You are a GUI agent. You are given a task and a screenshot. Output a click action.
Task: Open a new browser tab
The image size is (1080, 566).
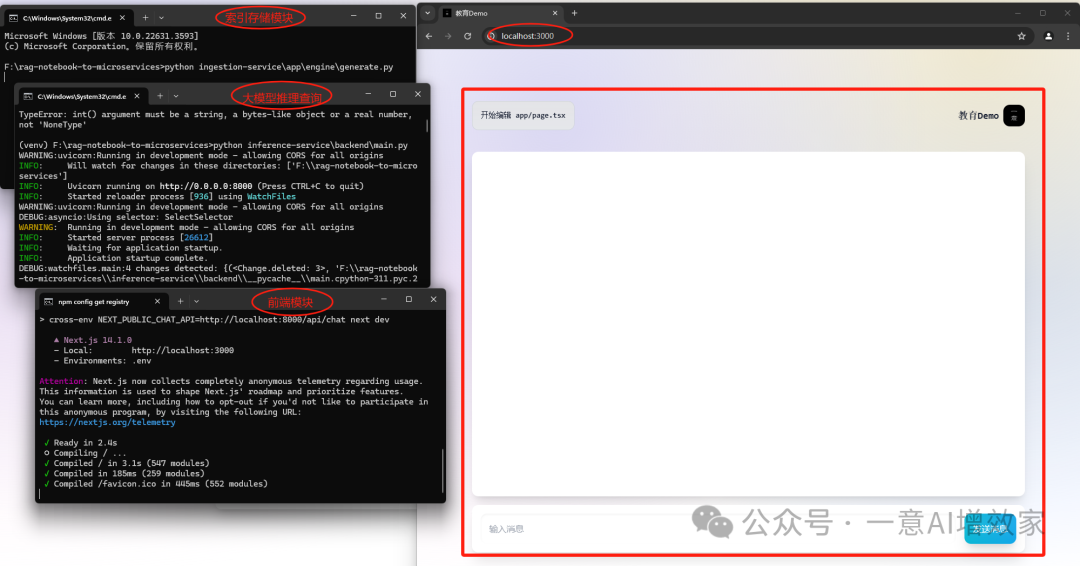click(x=574, y=13)
